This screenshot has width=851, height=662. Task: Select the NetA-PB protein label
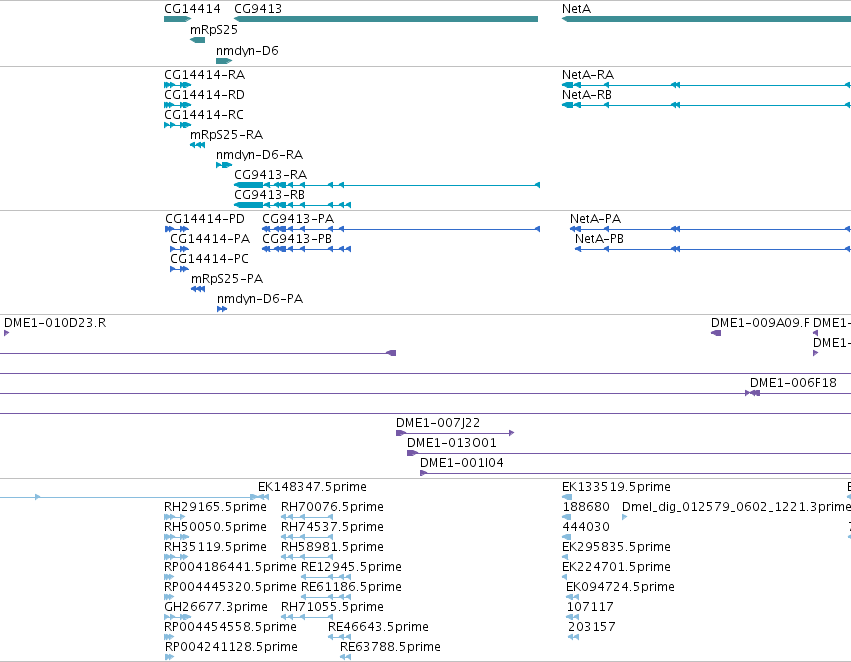point(599,239)
